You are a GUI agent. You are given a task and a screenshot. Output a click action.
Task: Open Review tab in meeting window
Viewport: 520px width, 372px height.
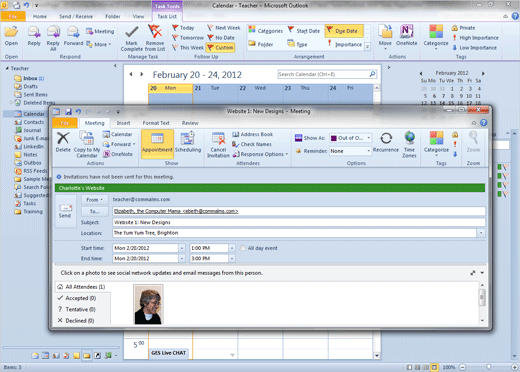click(x=190, y=123)
